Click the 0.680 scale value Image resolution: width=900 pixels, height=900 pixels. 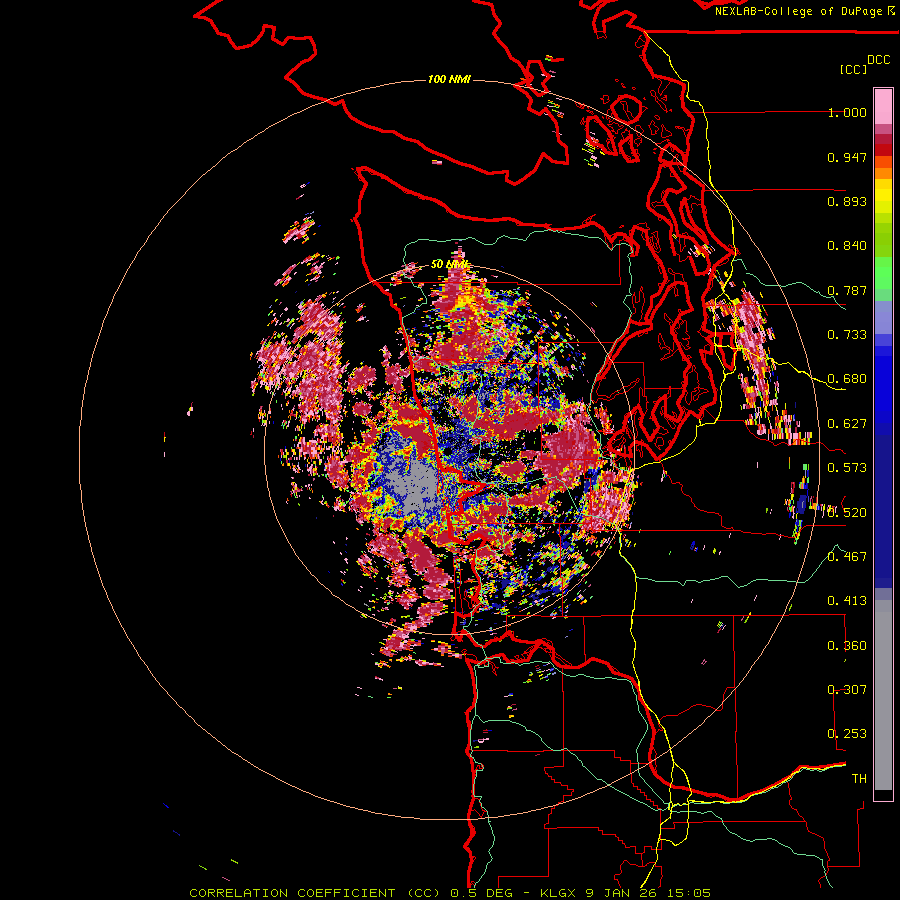[x=847, y=379]
